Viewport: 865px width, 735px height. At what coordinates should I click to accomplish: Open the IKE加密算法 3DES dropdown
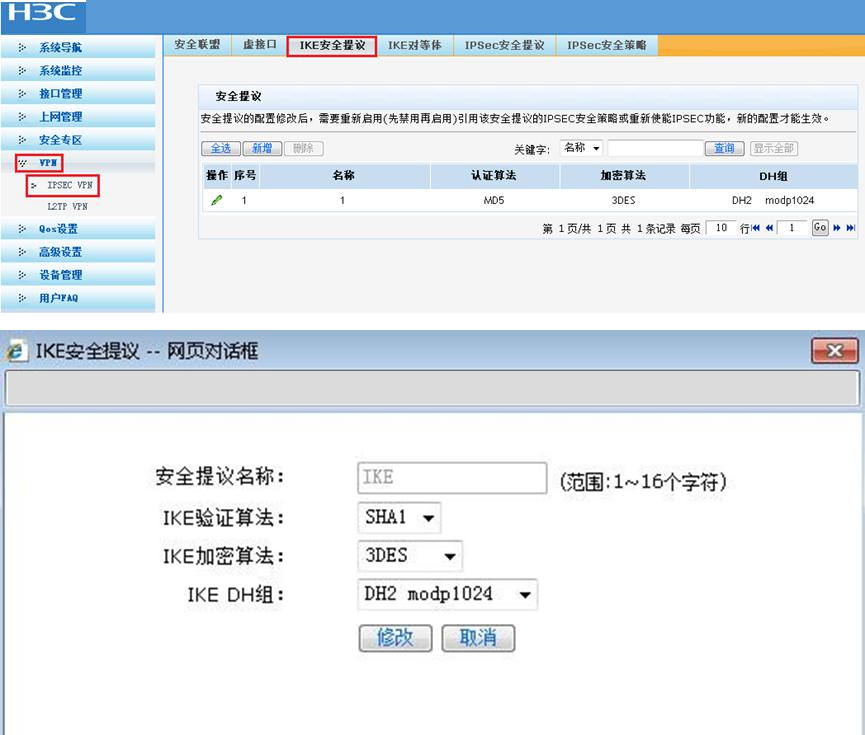tap(410, 556)
